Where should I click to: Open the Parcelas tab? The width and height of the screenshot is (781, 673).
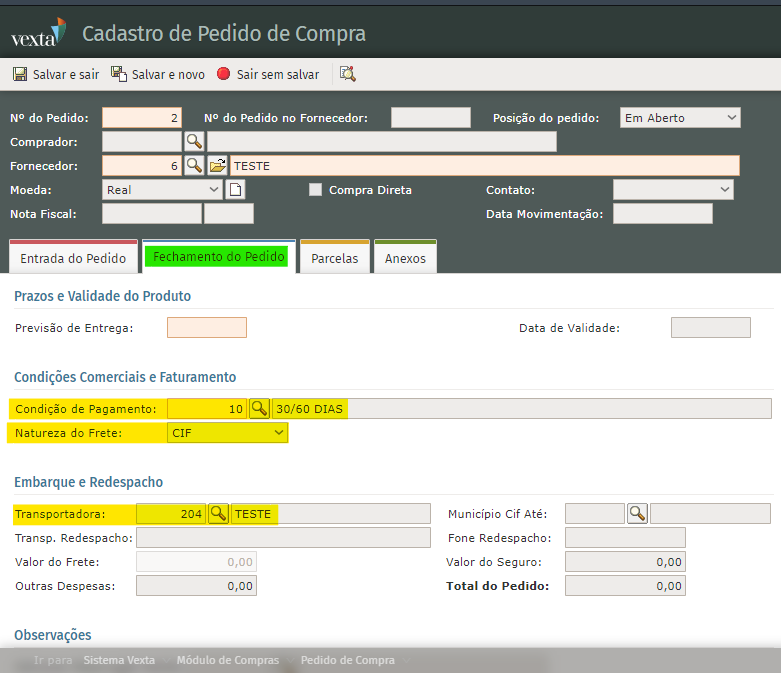335,258
